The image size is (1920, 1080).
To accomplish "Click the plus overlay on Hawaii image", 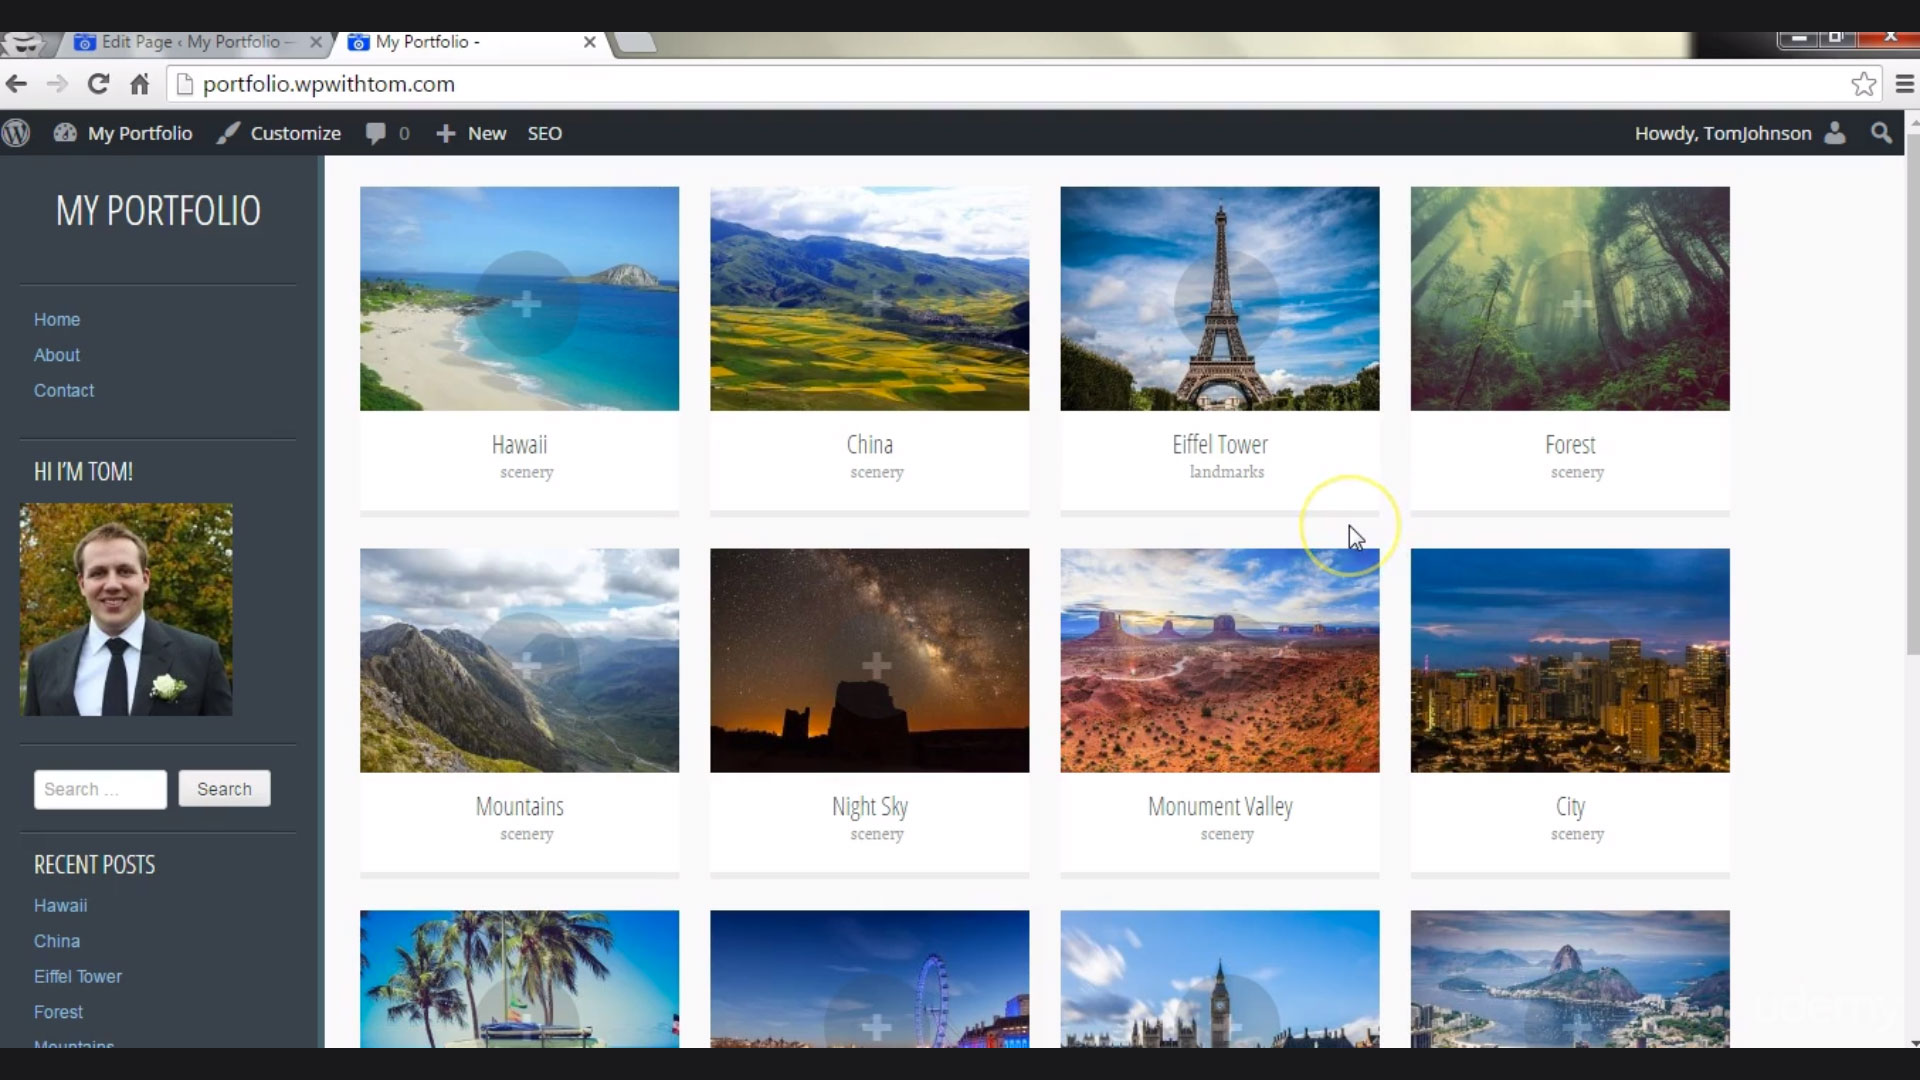I will [x=526, y=303].
